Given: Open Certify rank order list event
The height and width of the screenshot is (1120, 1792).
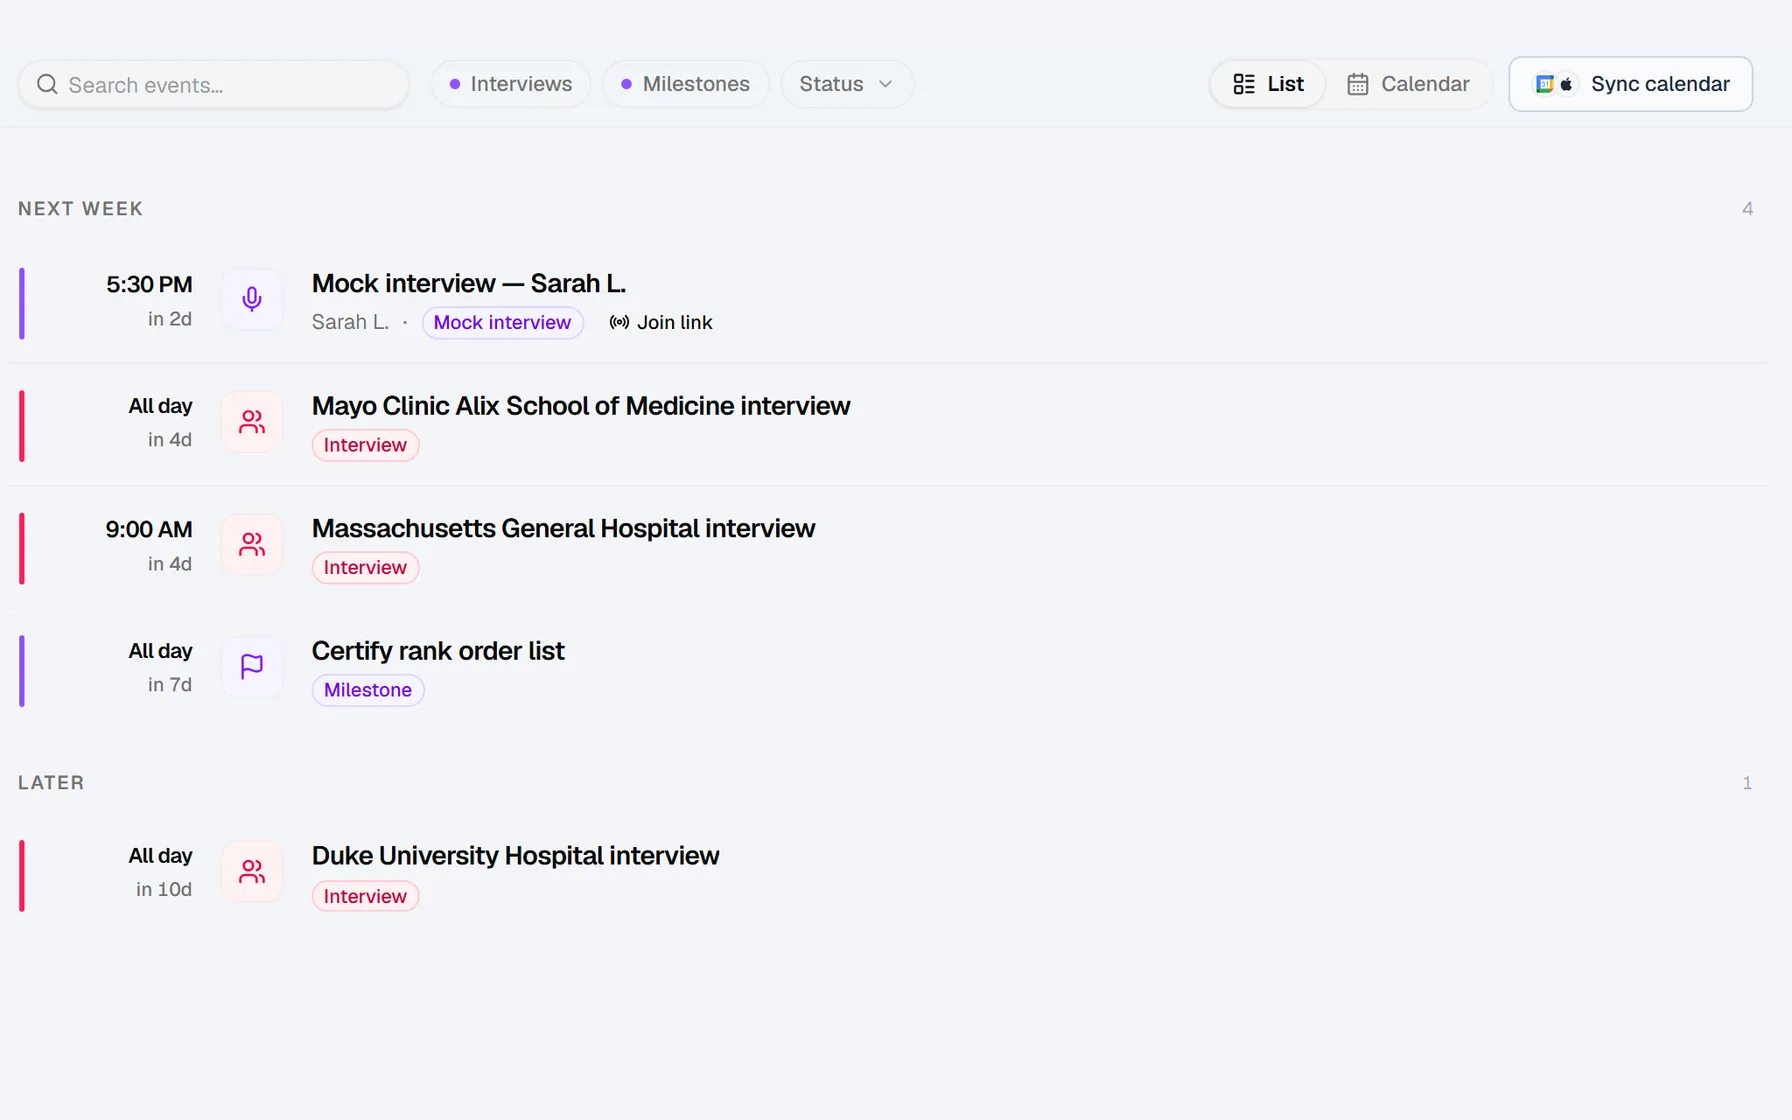Looking at the screenshot, I should pyautogui.click(x=438, y=651).
